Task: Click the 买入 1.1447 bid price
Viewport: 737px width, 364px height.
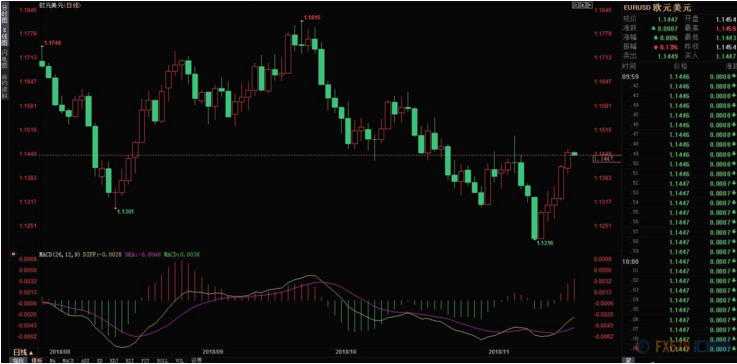Action: pyautogui.click(x=725, y=56)
